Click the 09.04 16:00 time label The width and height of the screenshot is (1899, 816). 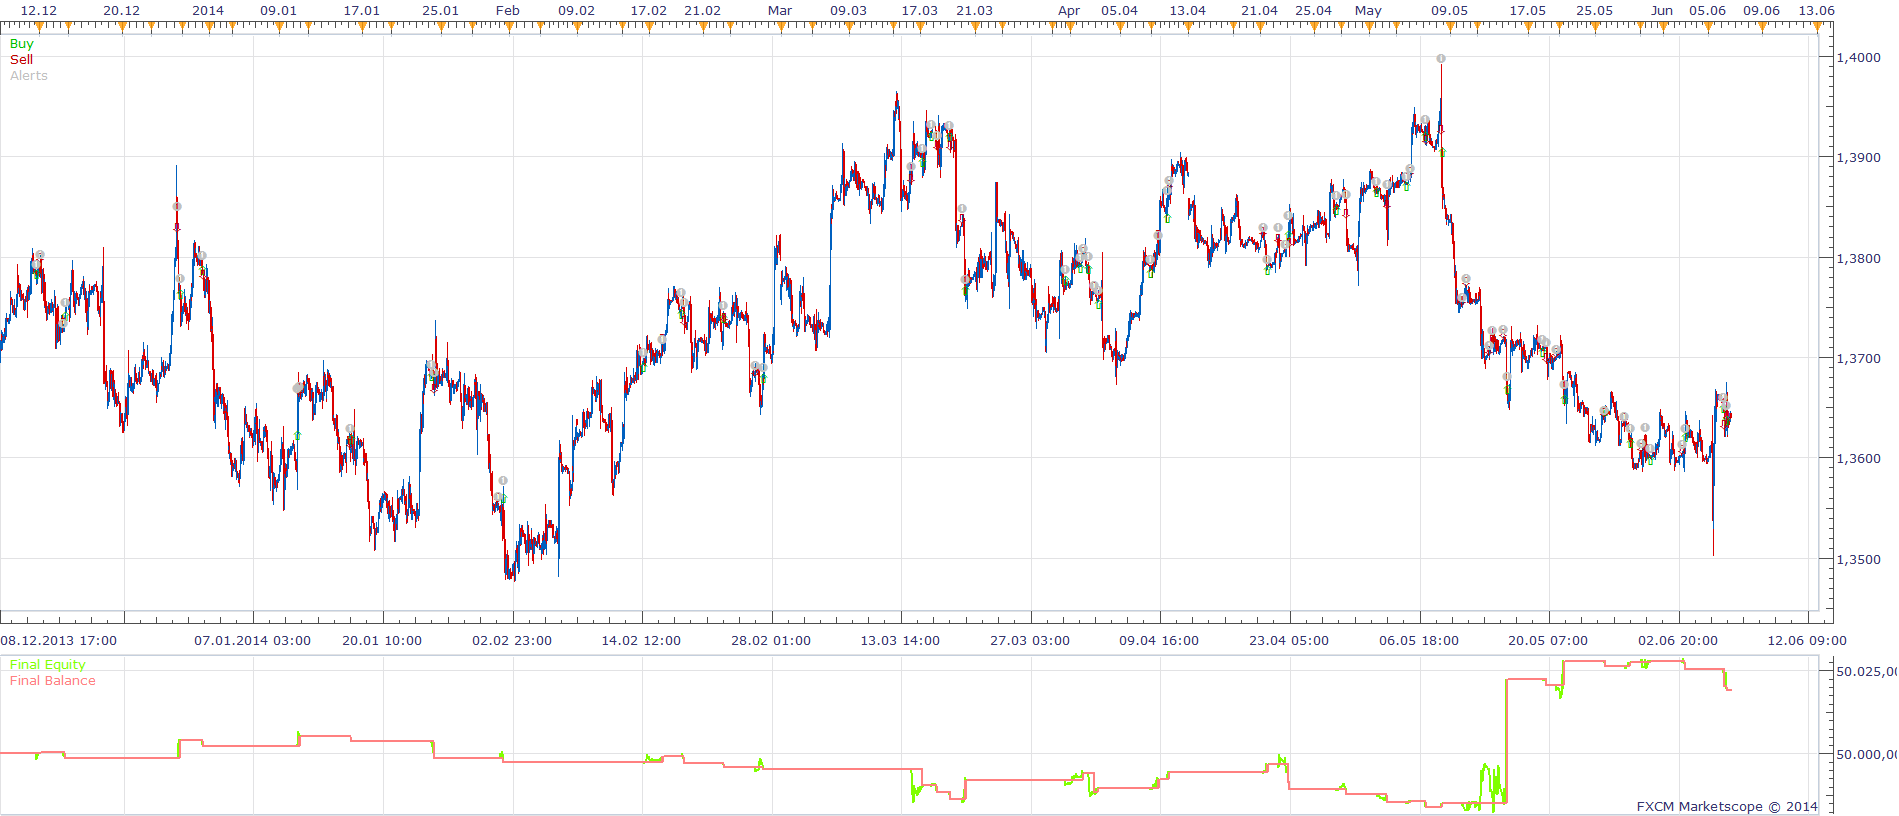coord(1159,641)
